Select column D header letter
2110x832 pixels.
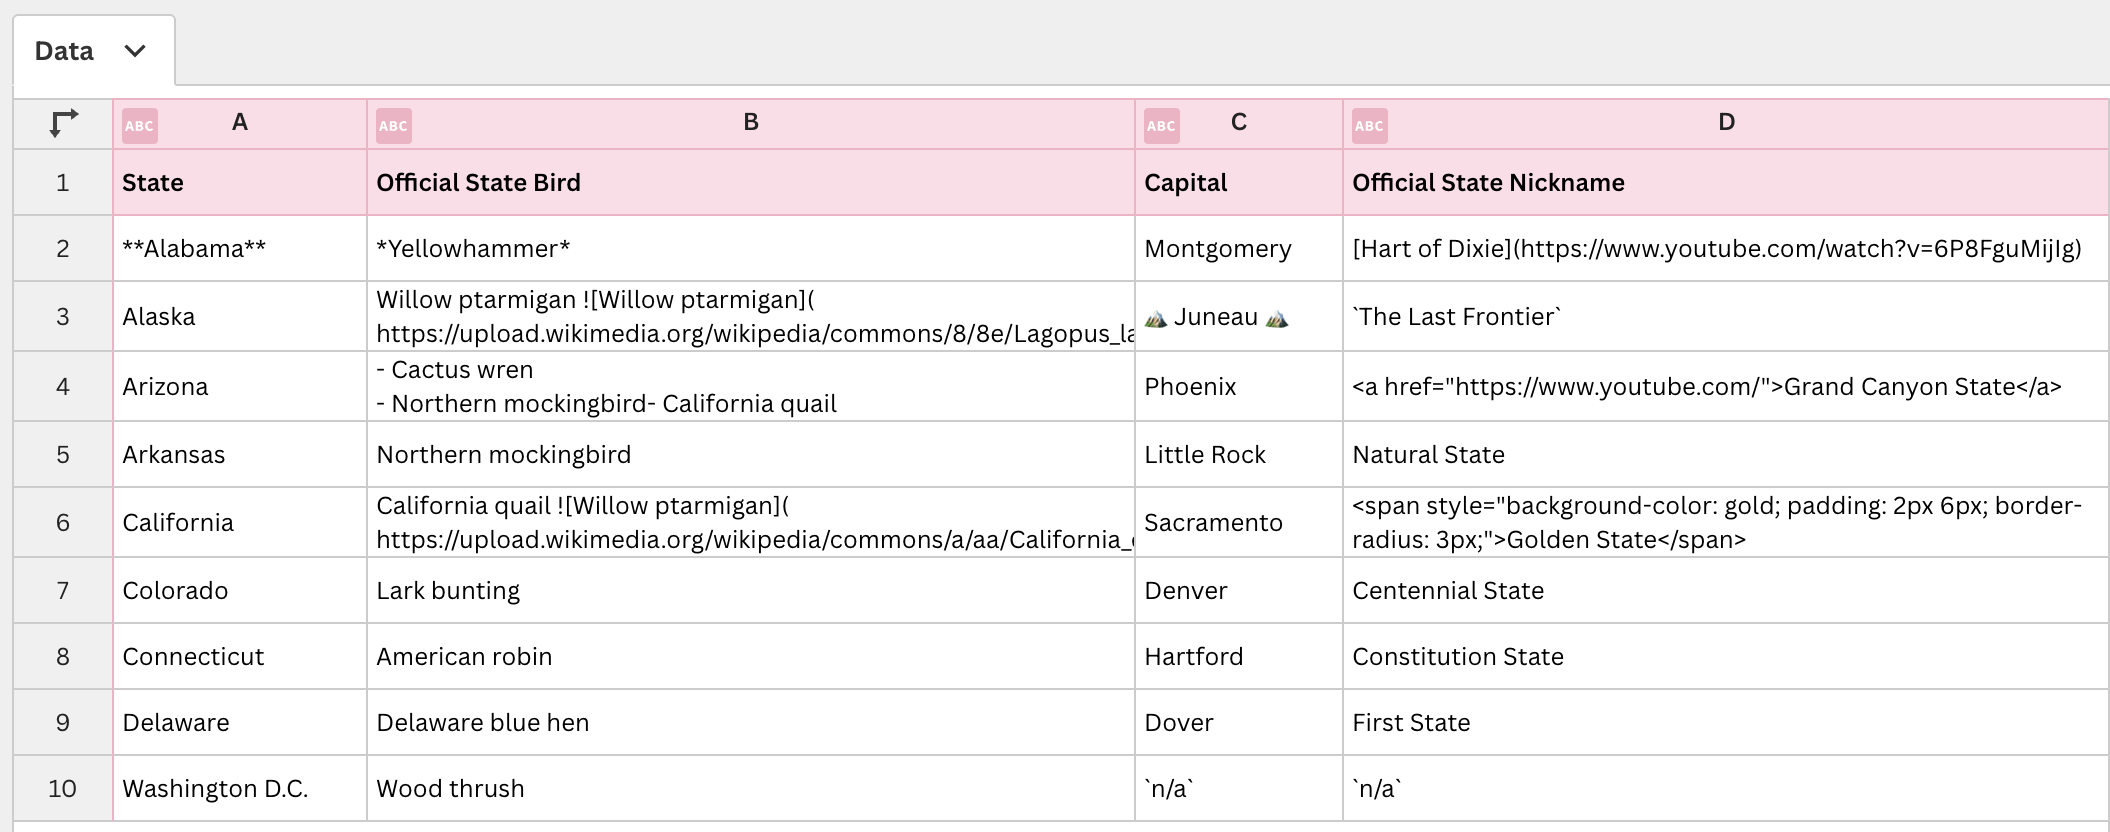pos(1726,123)
